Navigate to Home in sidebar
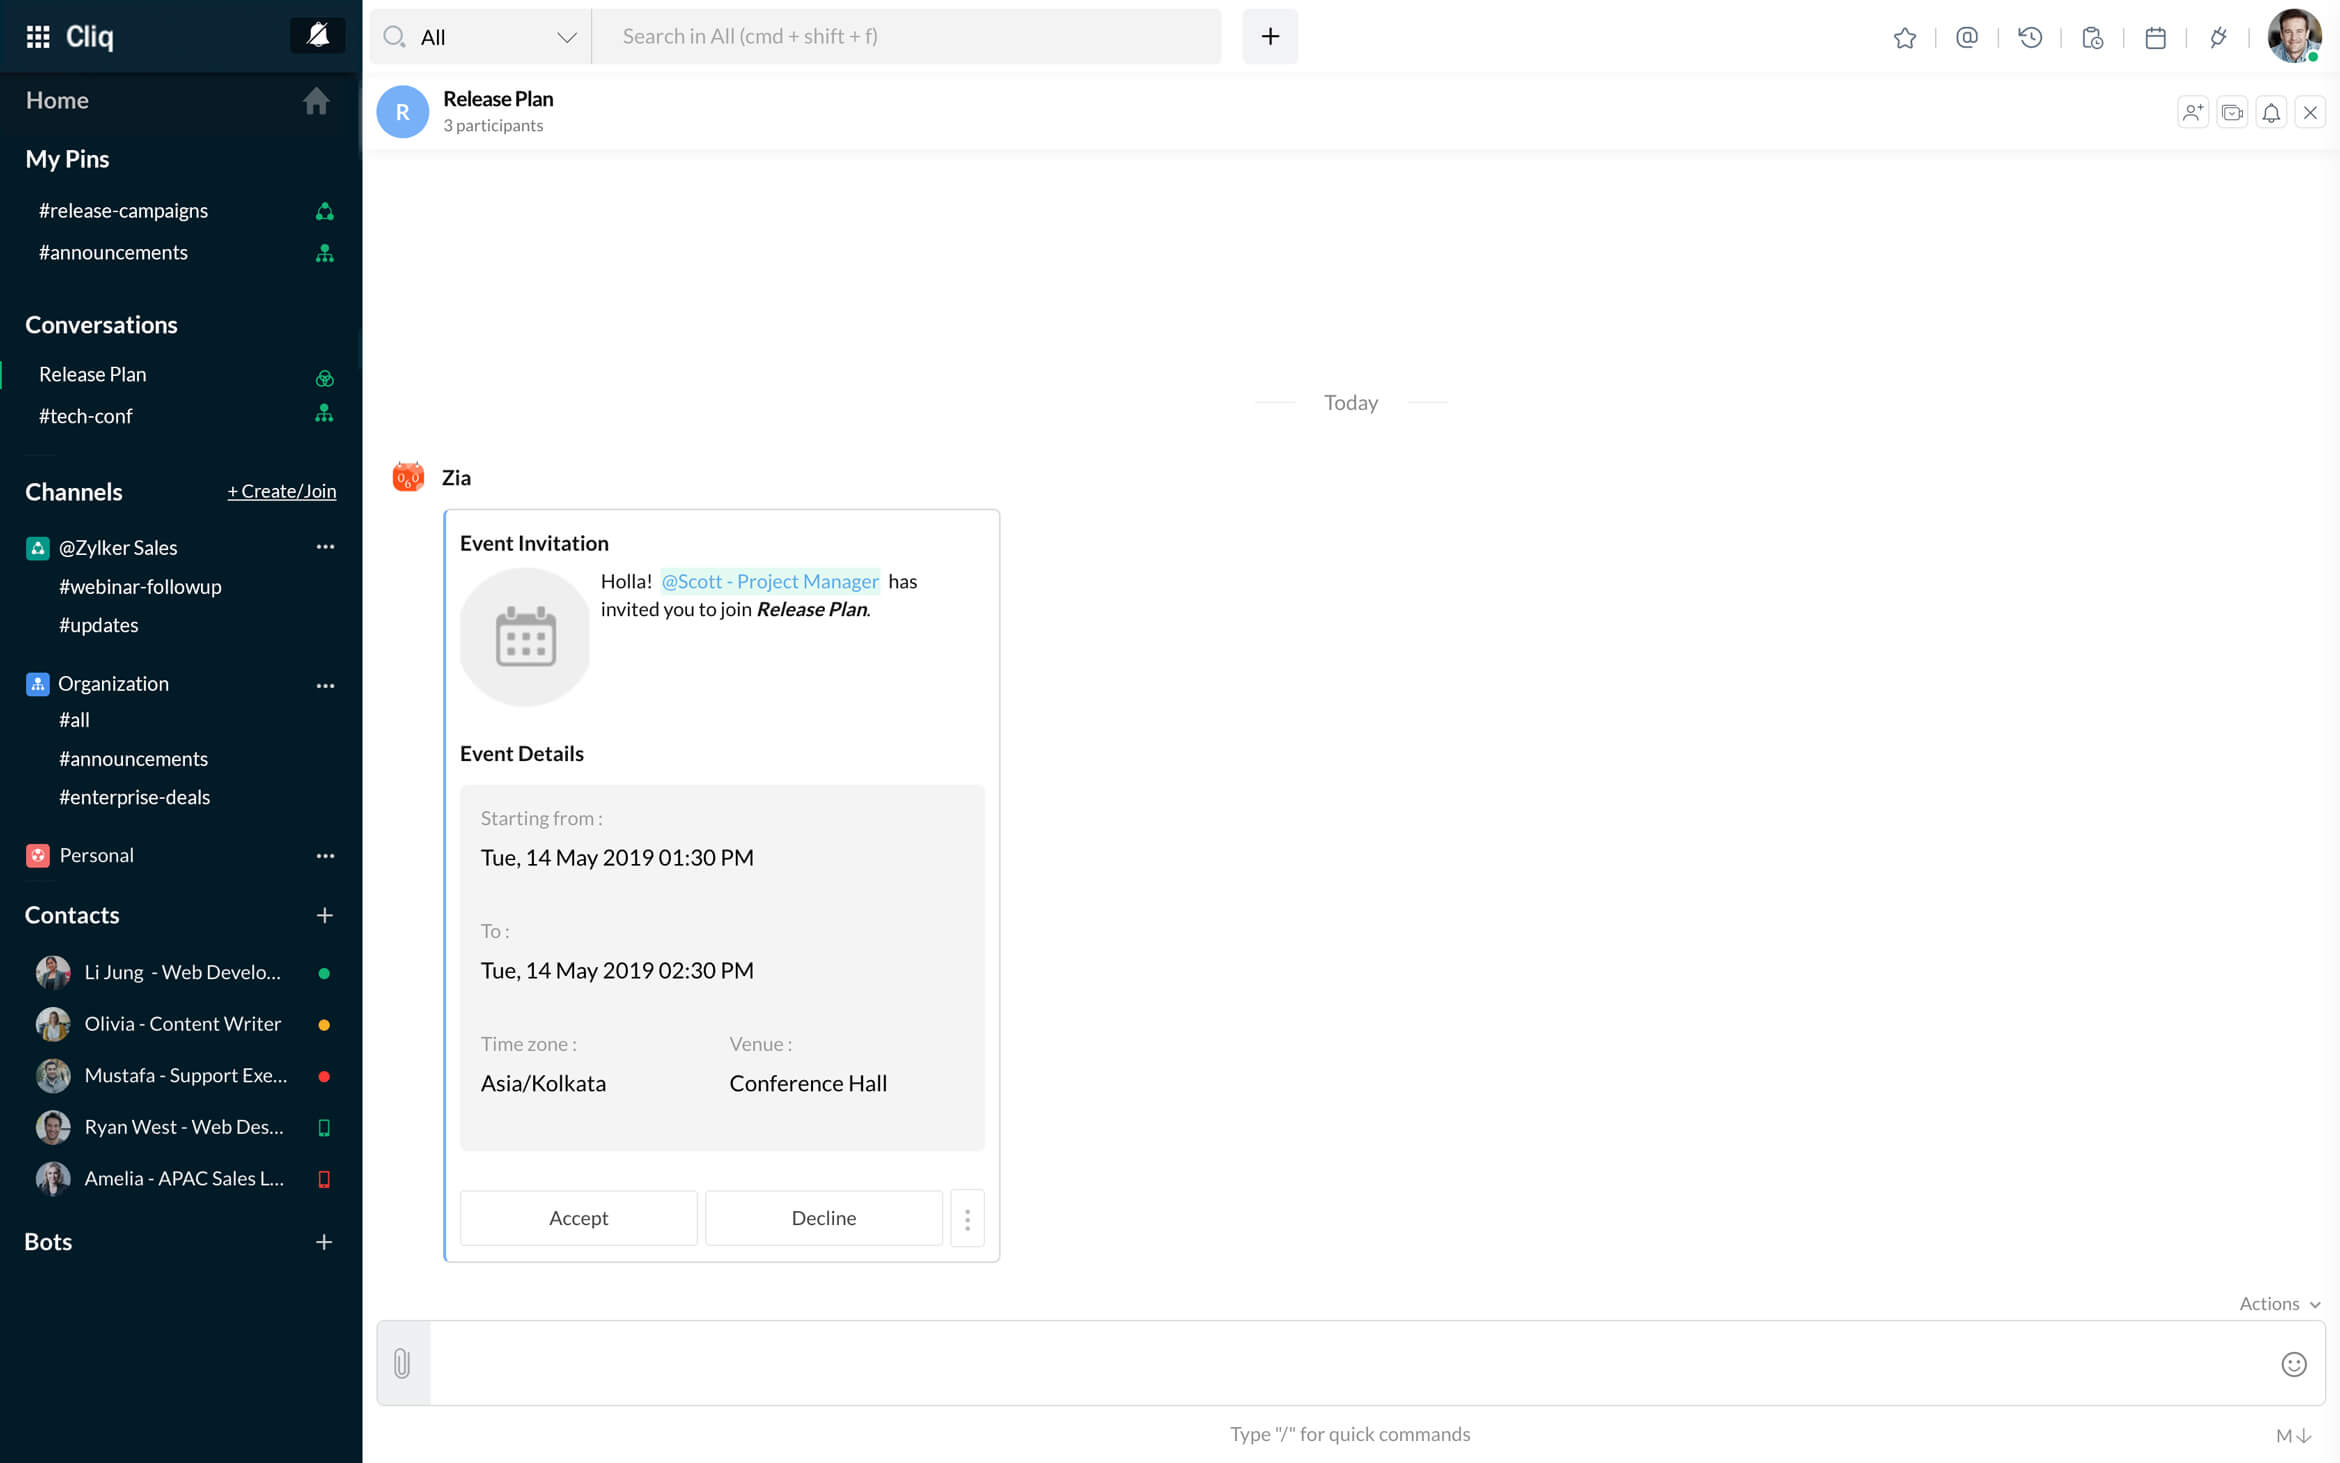 [57, 99]
